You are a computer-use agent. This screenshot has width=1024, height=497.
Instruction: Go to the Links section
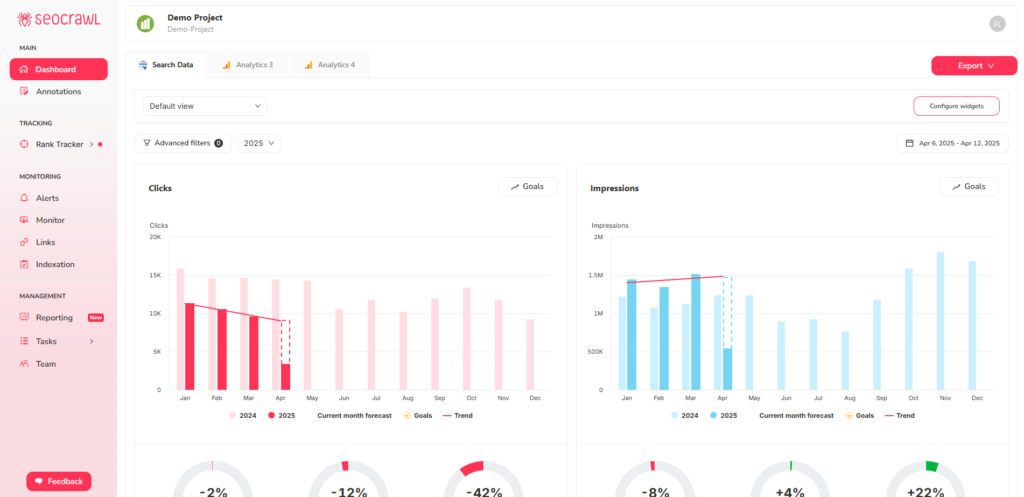tap(45, 242)
